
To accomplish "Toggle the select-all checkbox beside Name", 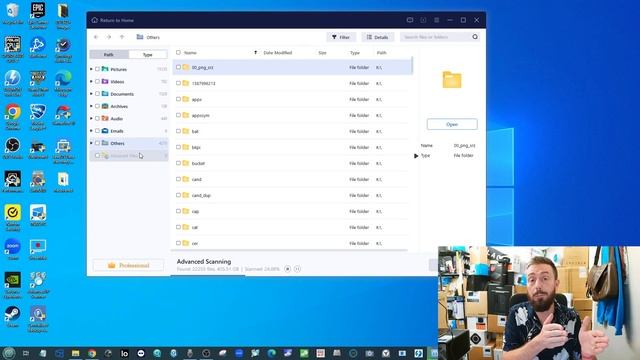I will coord(178,52).
